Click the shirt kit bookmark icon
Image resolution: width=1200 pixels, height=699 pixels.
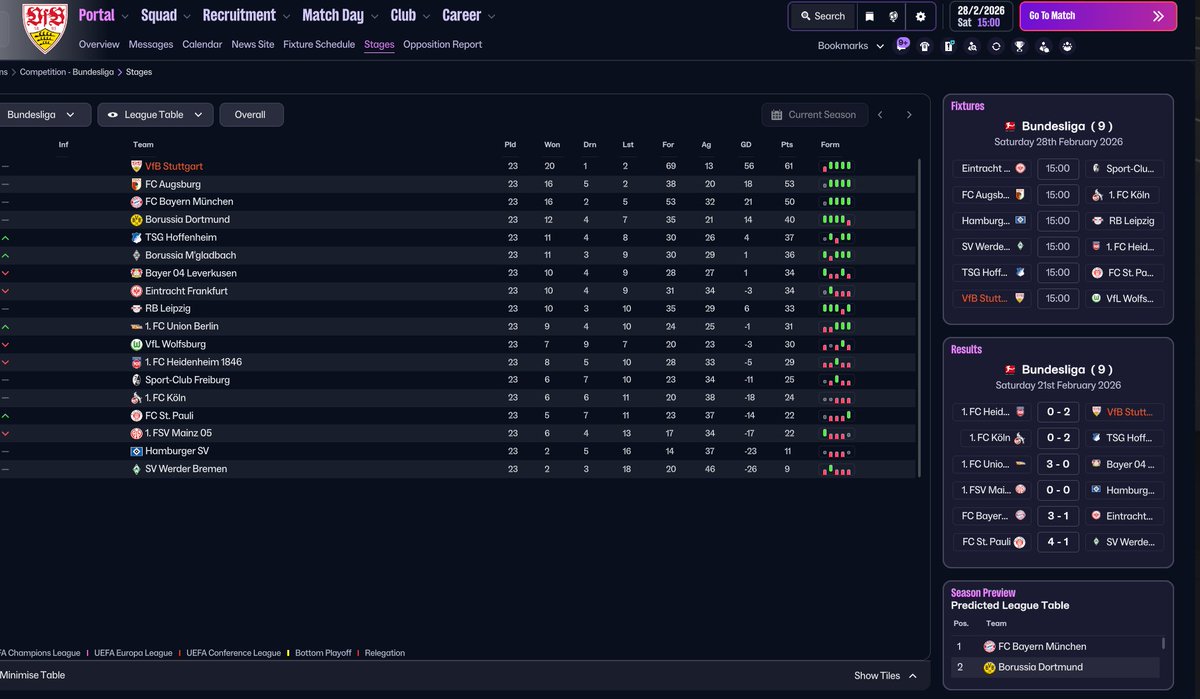click(x=924, y=46)
